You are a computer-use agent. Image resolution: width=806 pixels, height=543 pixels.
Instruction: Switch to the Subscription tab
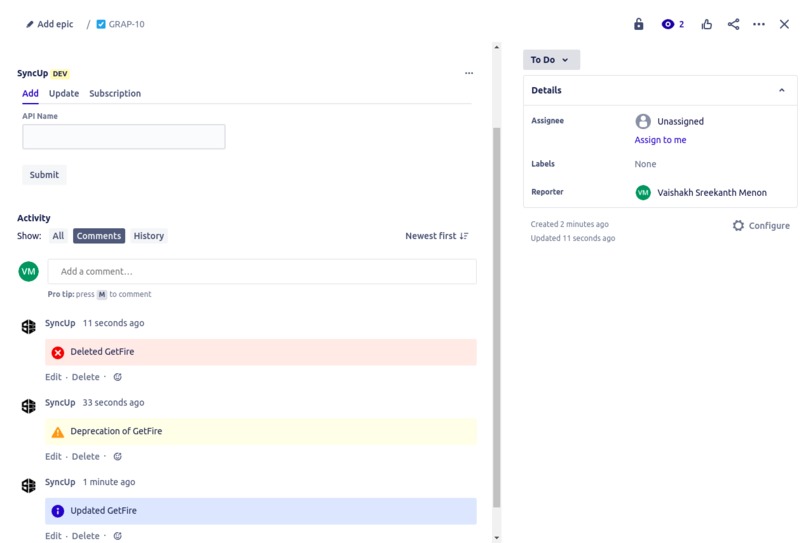(115, 94)
